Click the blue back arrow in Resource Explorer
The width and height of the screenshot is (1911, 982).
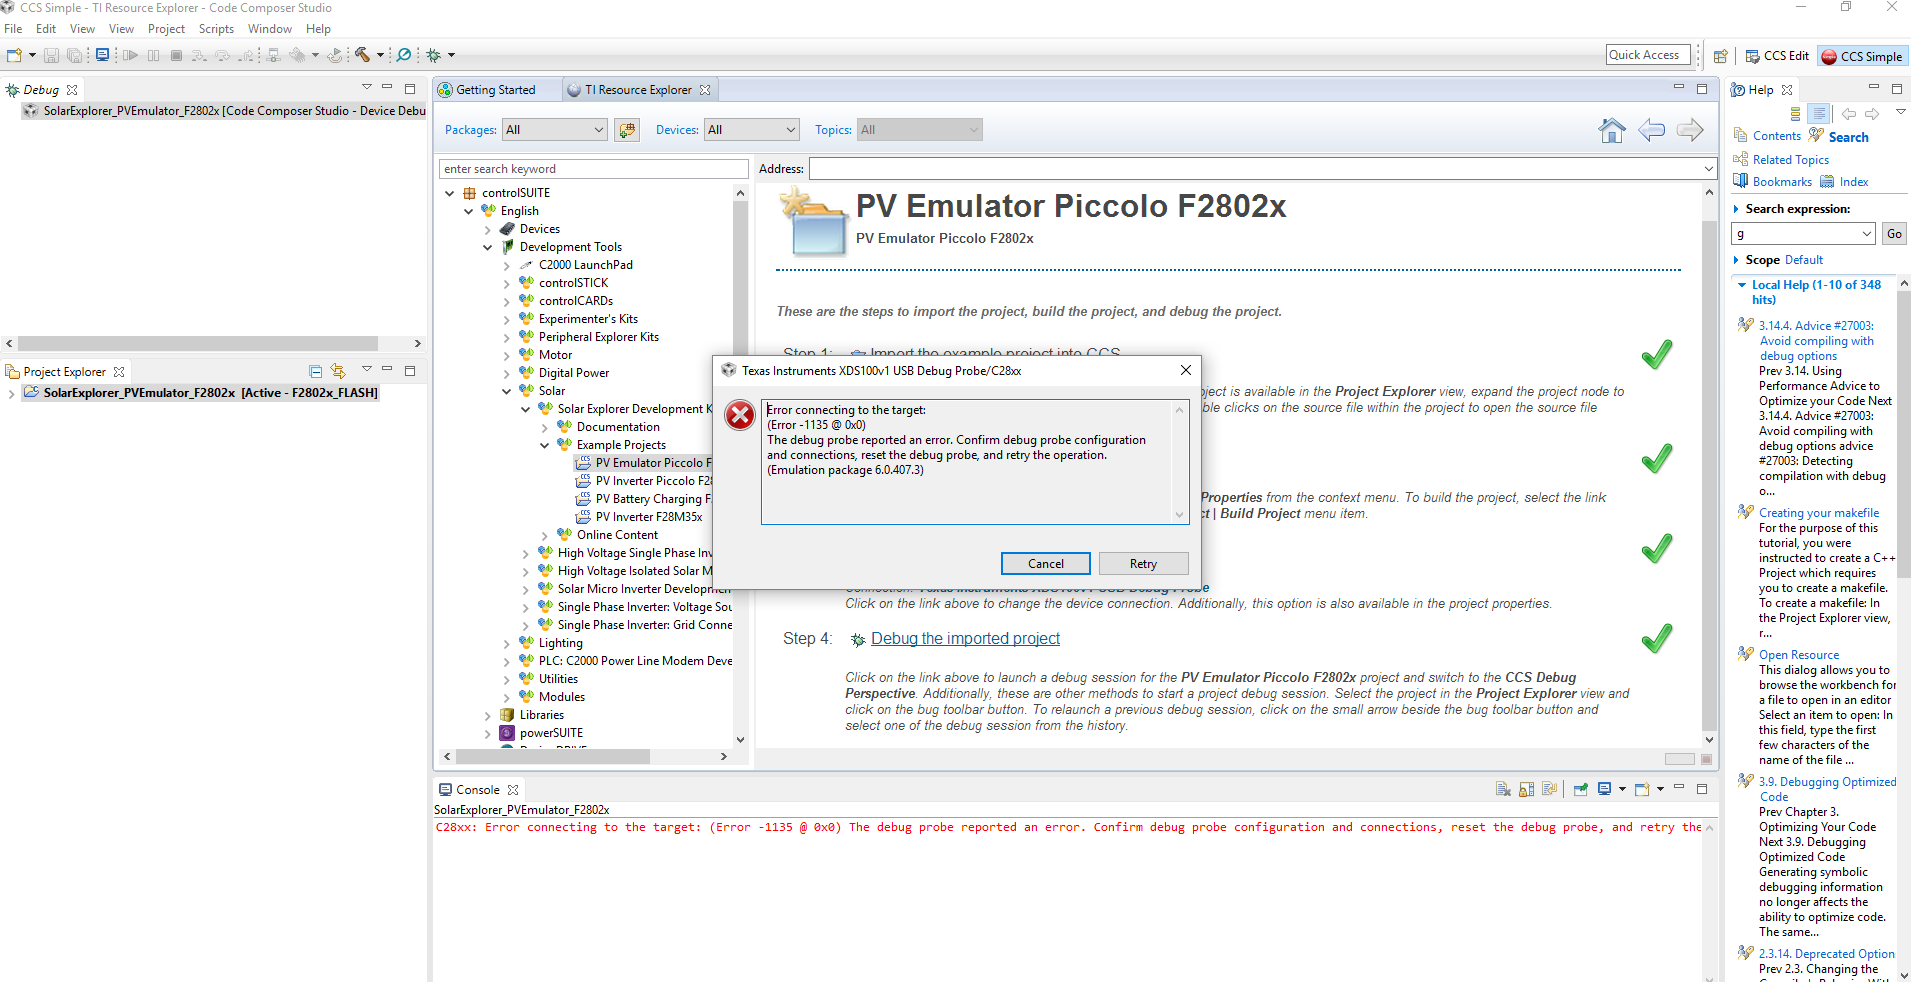[1652, 130]
